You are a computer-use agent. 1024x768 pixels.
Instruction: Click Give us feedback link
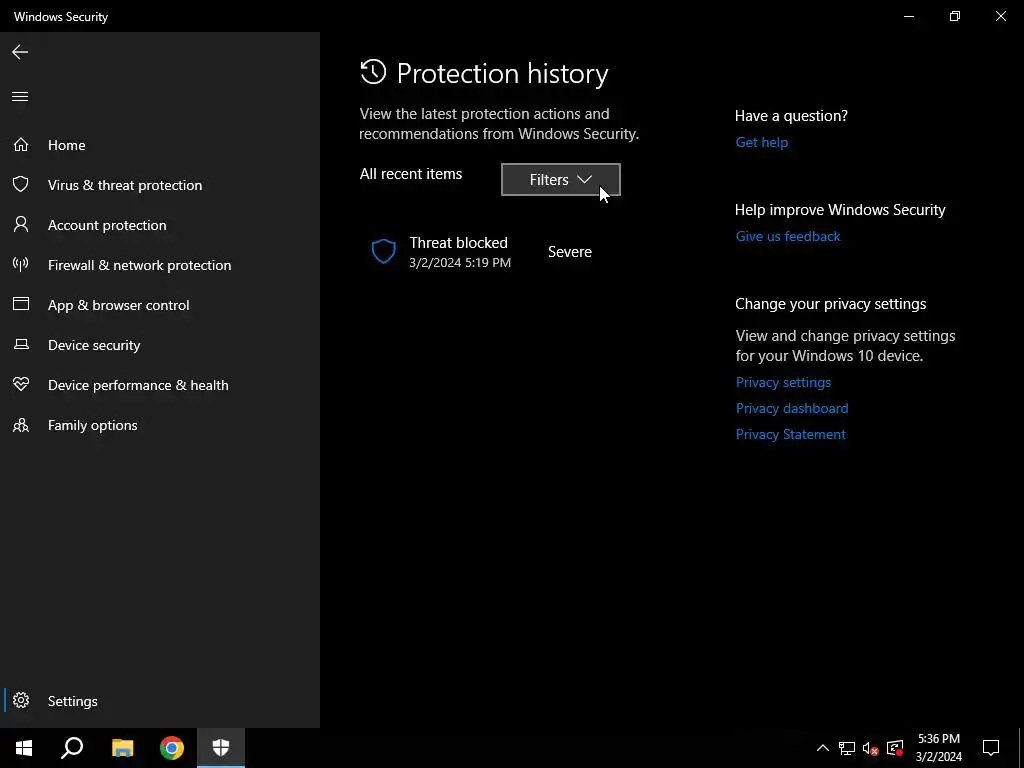(788, 236)
